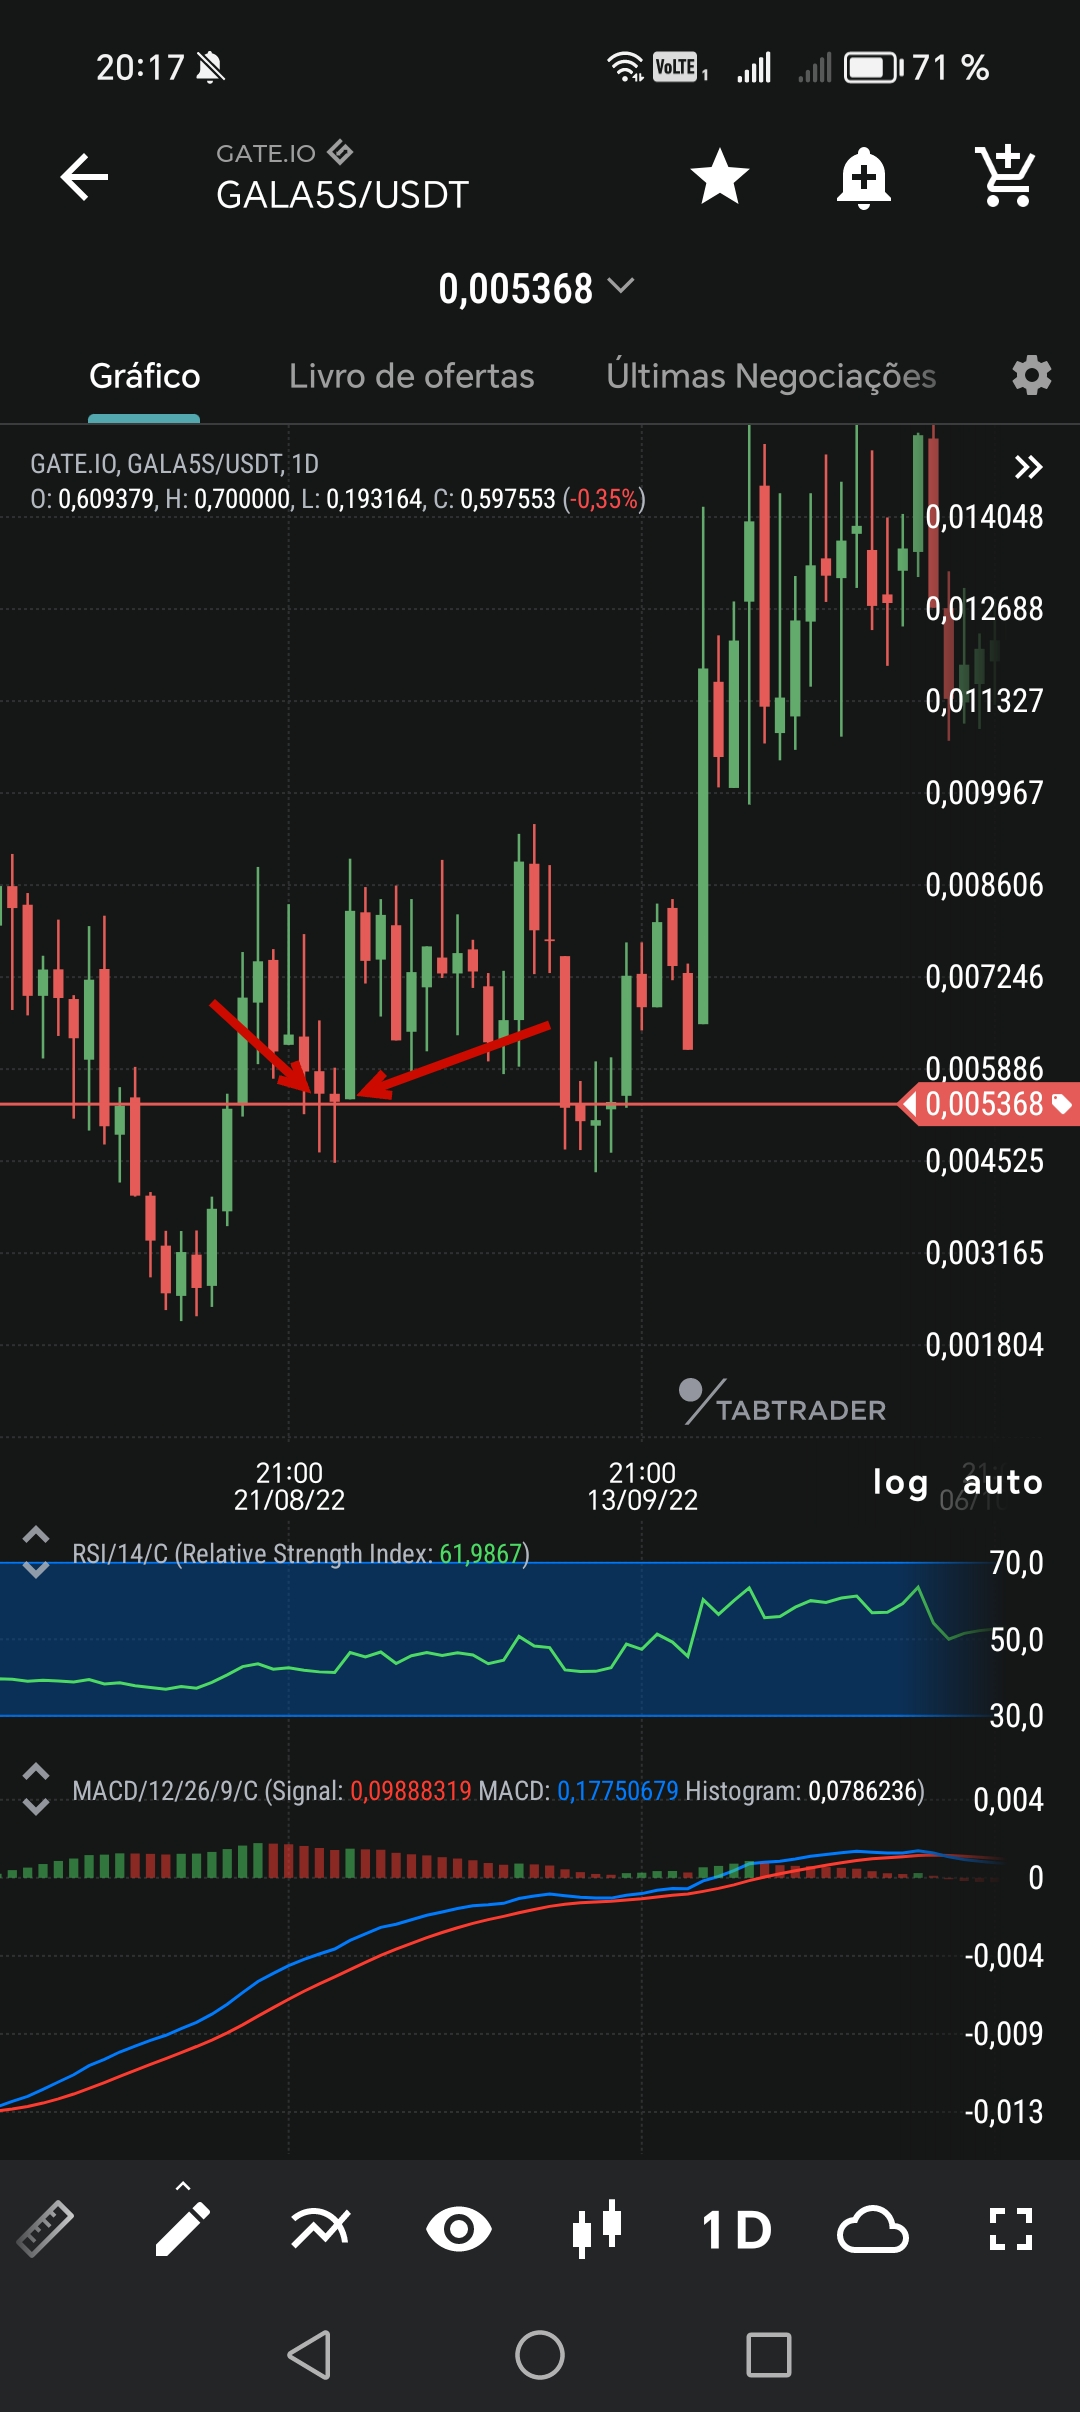Image resolution: width=1080 pixels, height=2412 pixels.
Task: Tap the RSI 70,0 level label
Action: click(x=1016, y=1563)
